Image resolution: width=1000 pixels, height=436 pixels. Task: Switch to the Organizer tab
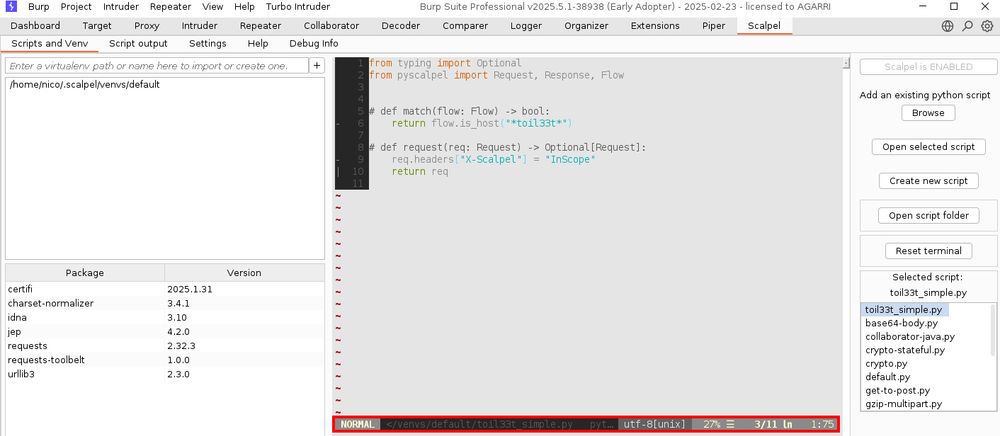(586, 26)
